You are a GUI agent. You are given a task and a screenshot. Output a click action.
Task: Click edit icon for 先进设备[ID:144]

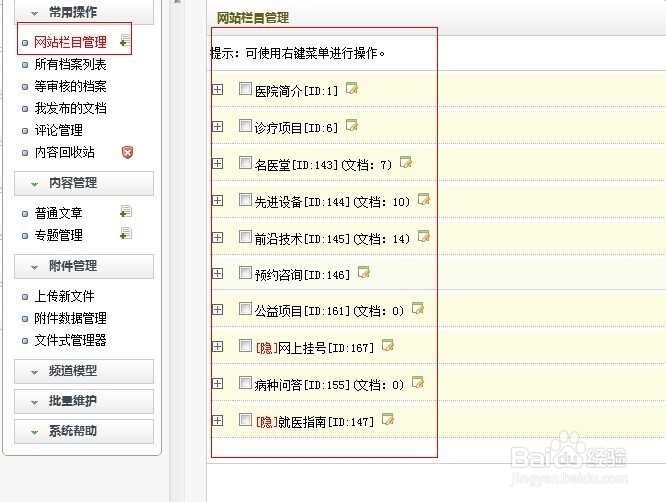tap(423, 199)
